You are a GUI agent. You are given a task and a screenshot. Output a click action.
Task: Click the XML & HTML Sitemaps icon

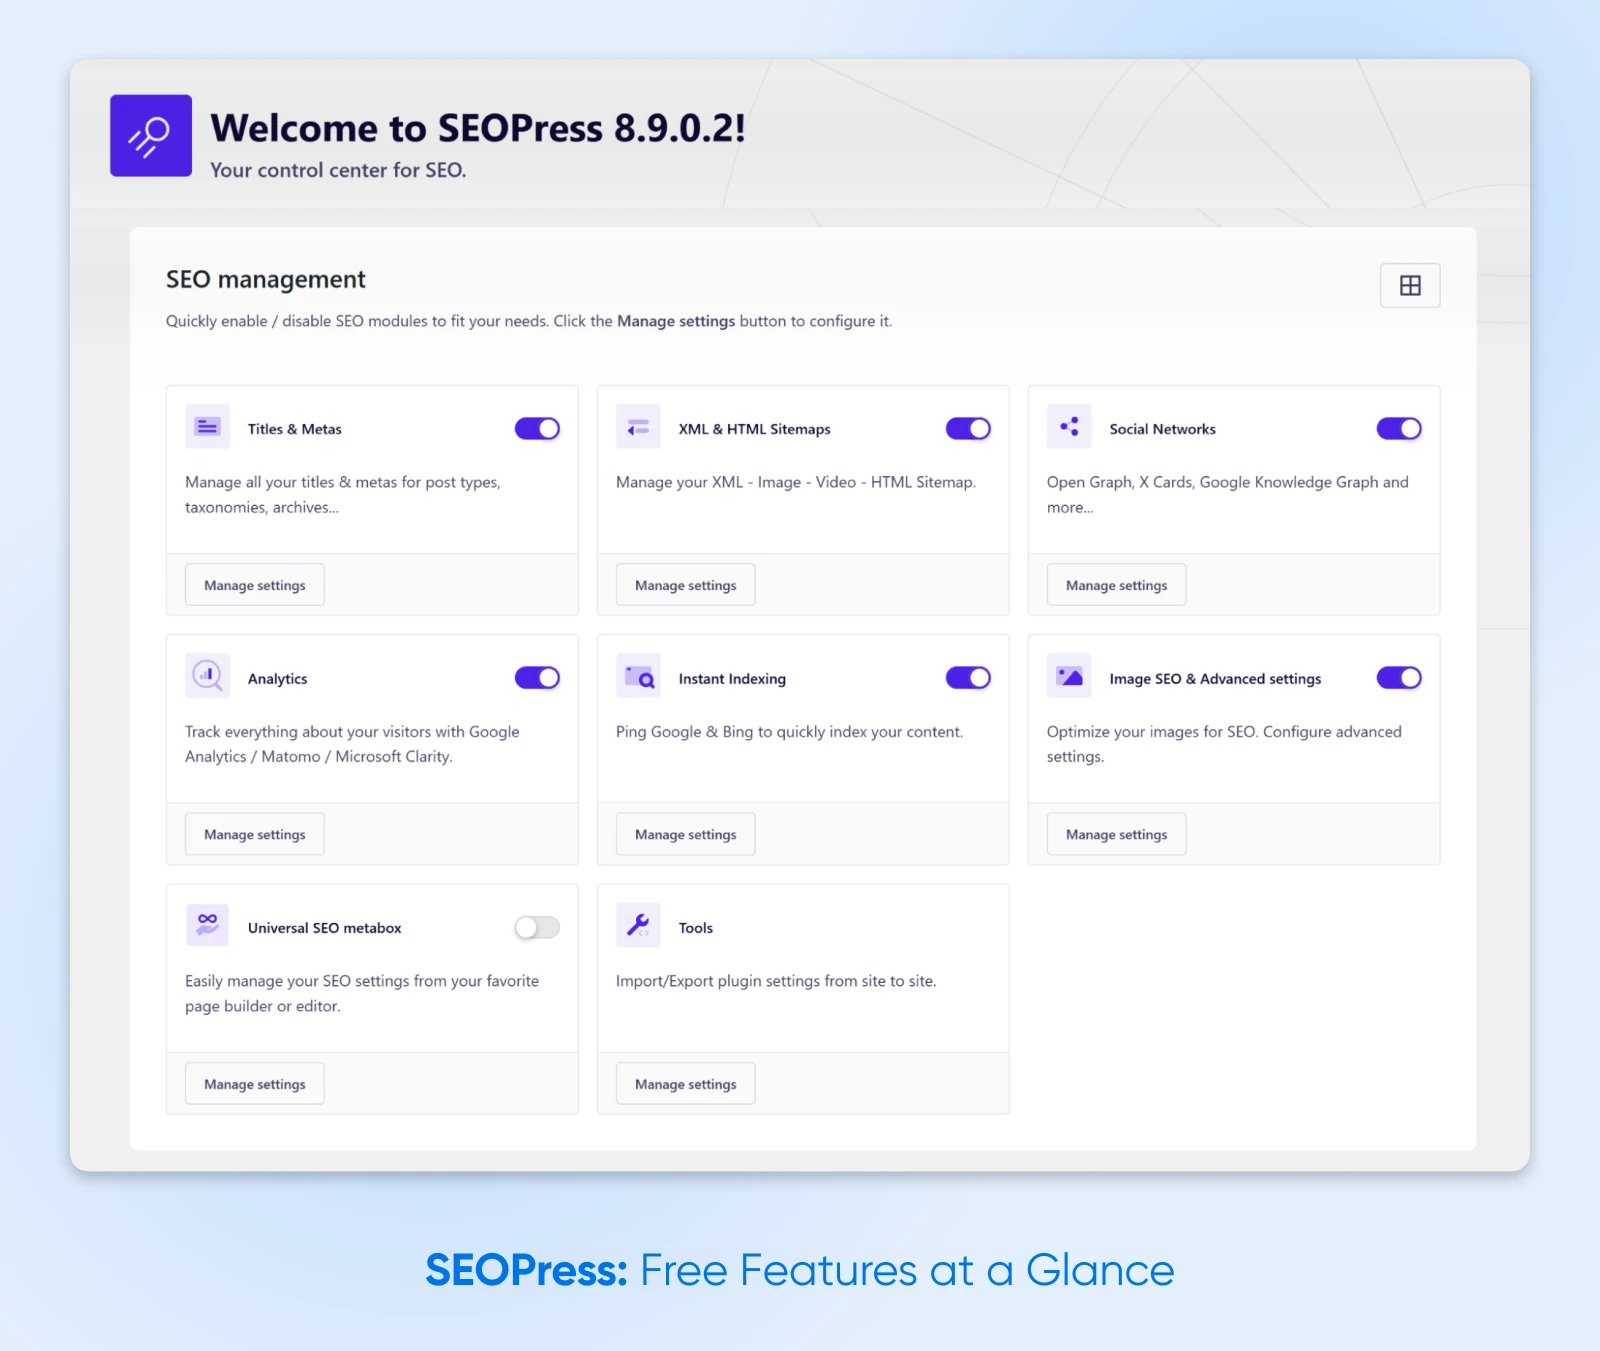pyautogui.click(x=638, y=427)
